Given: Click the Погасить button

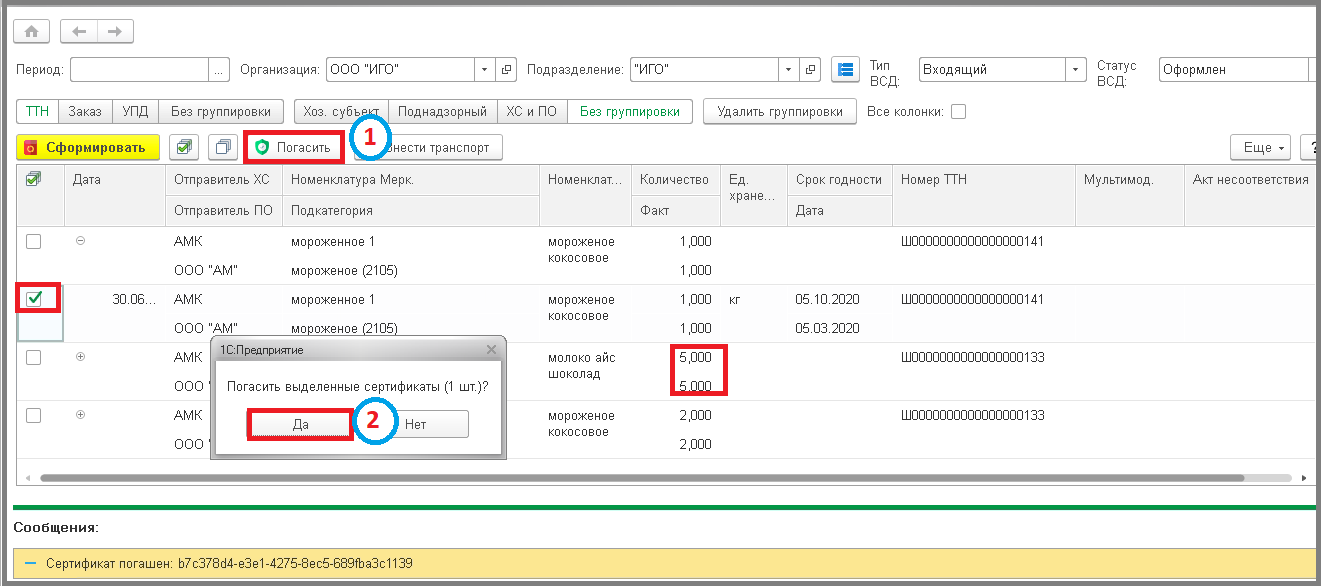Looking at the screenshot, I should click(x=293, y=147).
